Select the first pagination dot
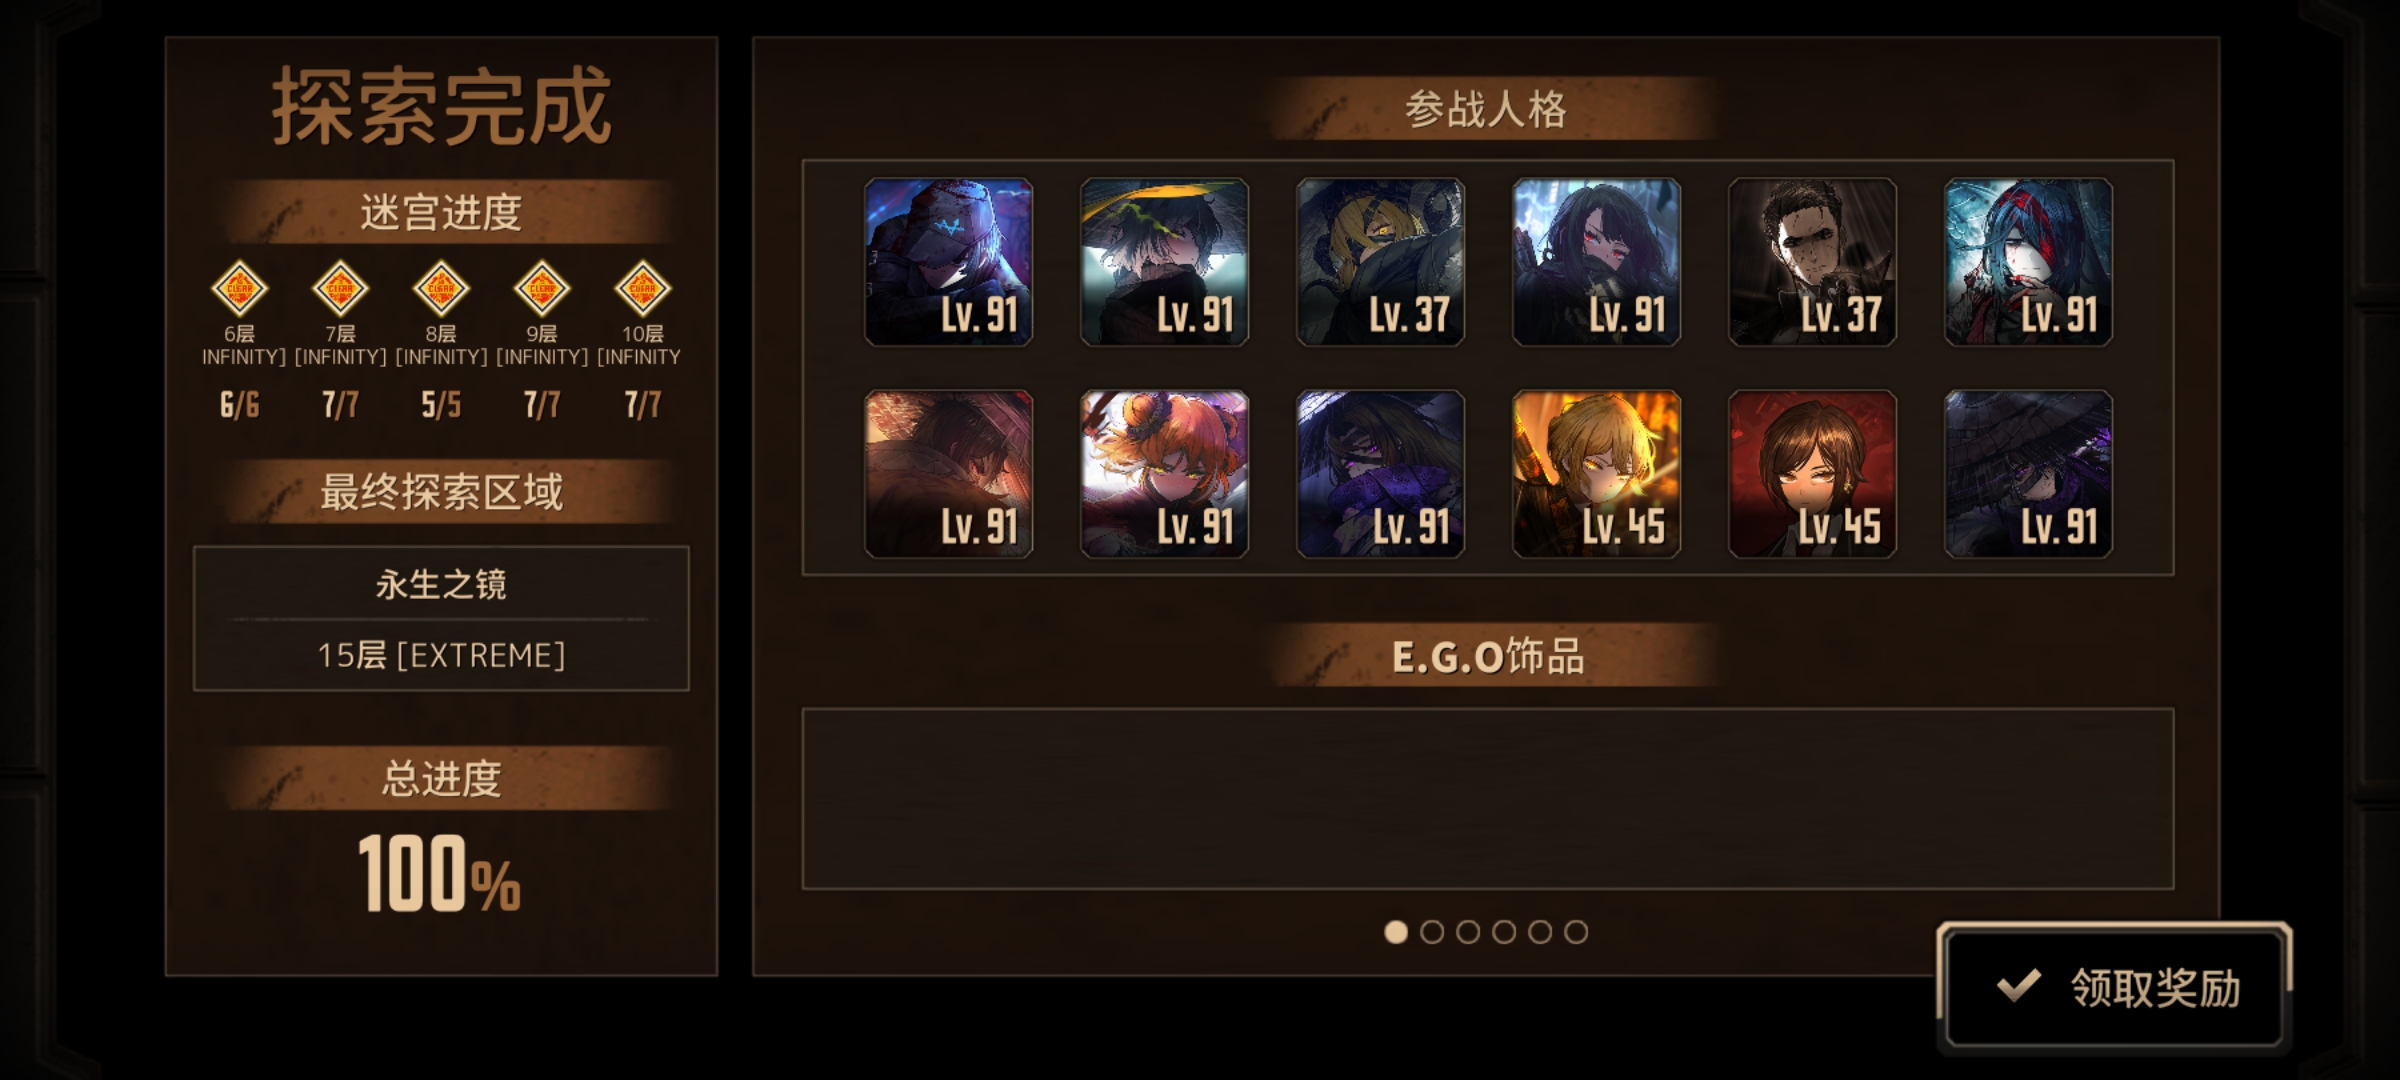2400x1080 pixels. (1396, 932)
